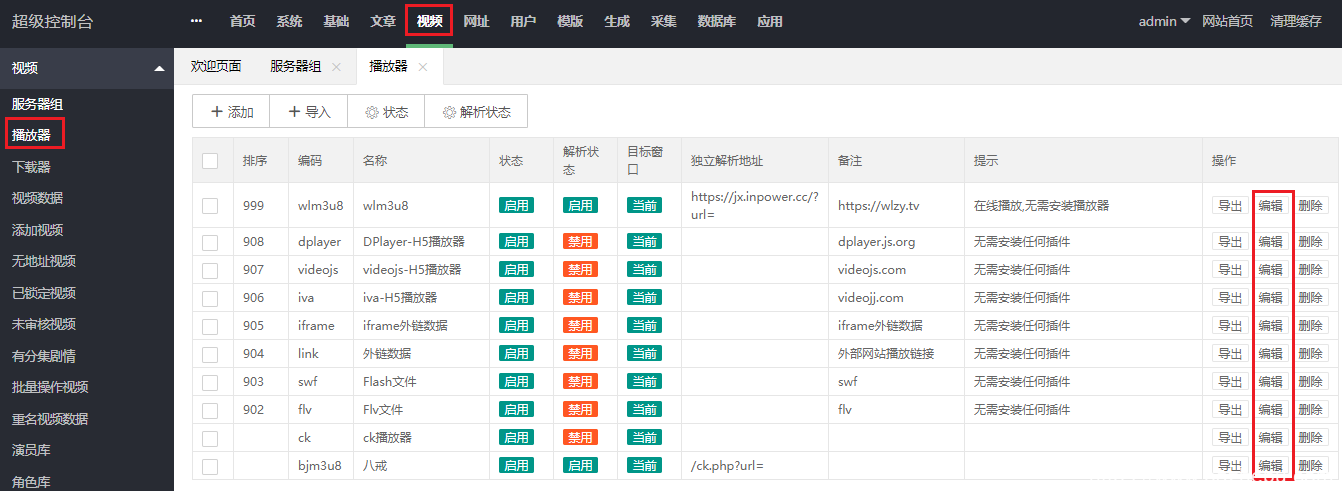Viewport: 1342px width, 491px height.
Task: Click 清理缓存 link
Action: tap(1296, 21)
